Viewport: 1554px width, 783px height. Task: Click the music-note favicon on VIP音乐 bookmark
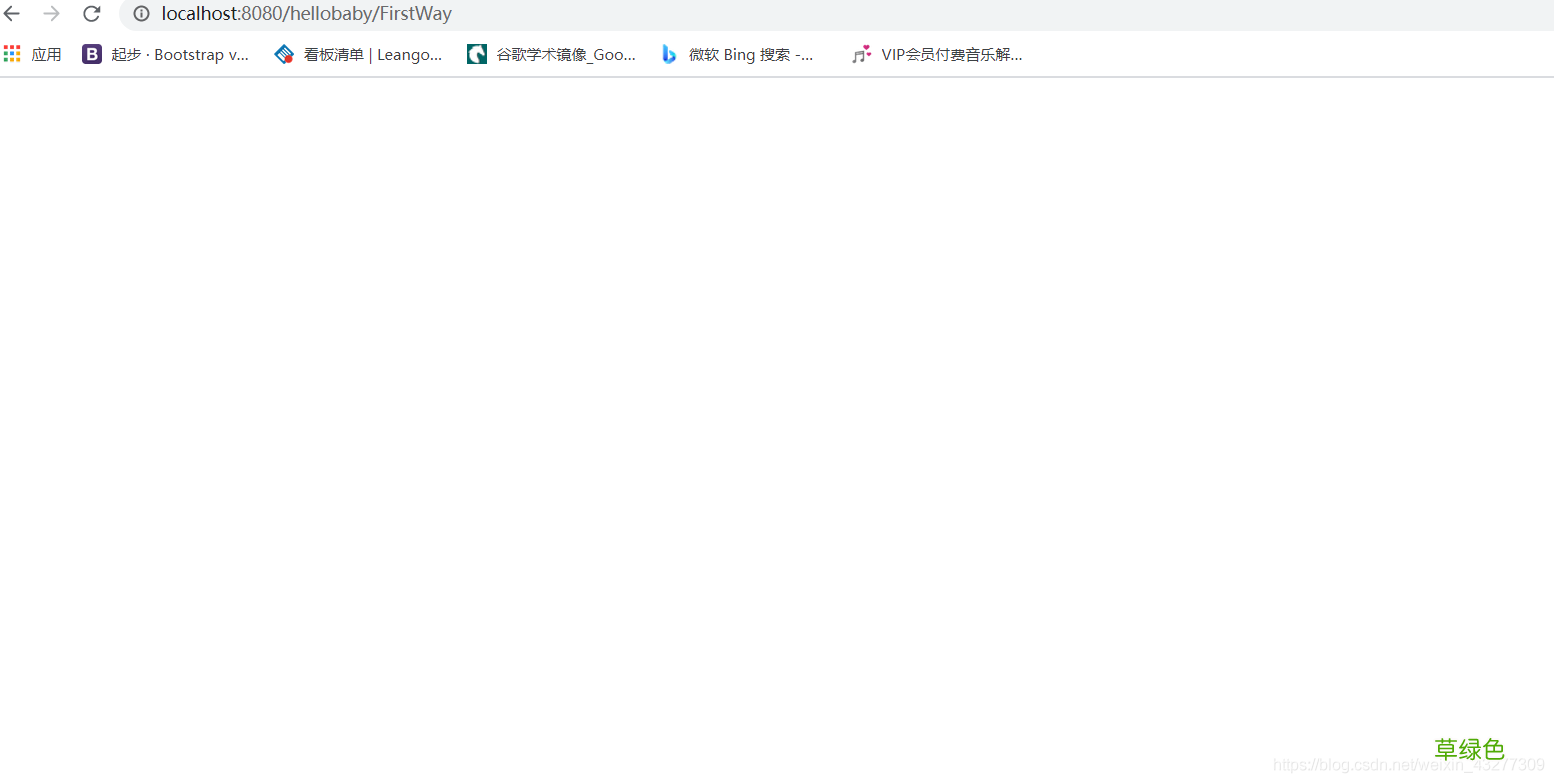click(x=861, y=54)
